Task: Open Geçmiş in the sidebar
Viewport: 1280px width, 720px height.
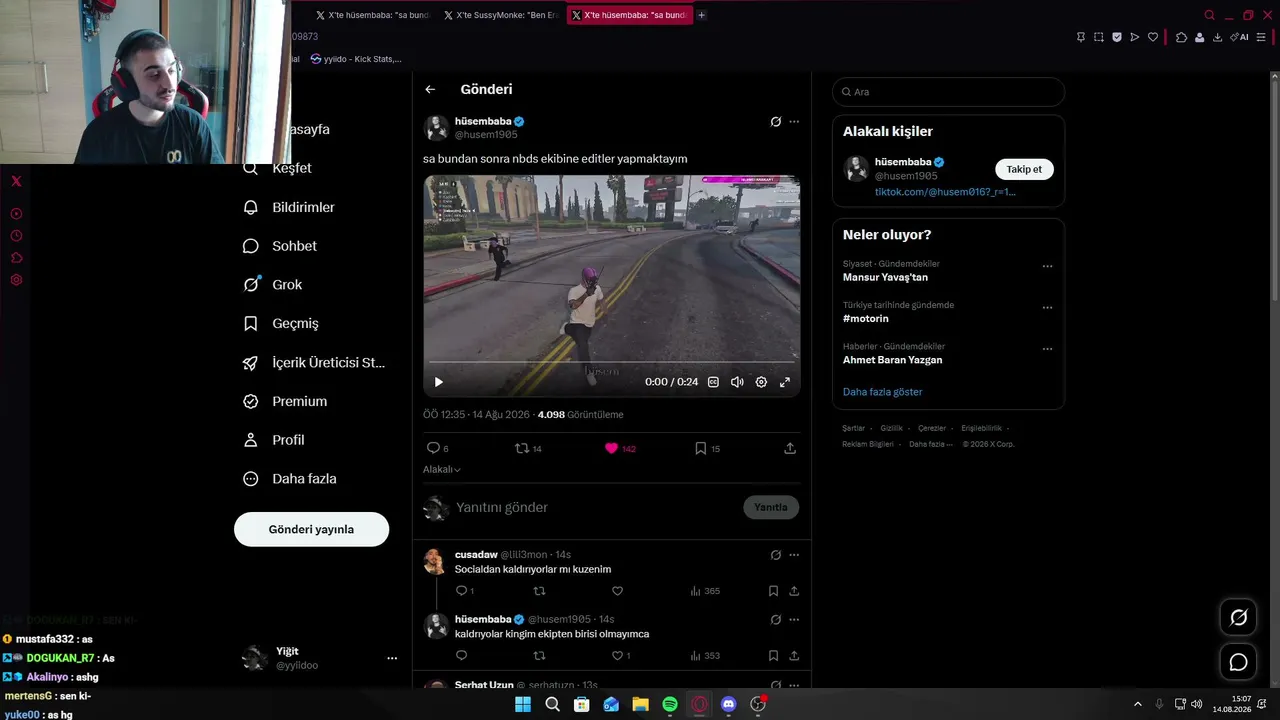Action: (x=280, y=324)
